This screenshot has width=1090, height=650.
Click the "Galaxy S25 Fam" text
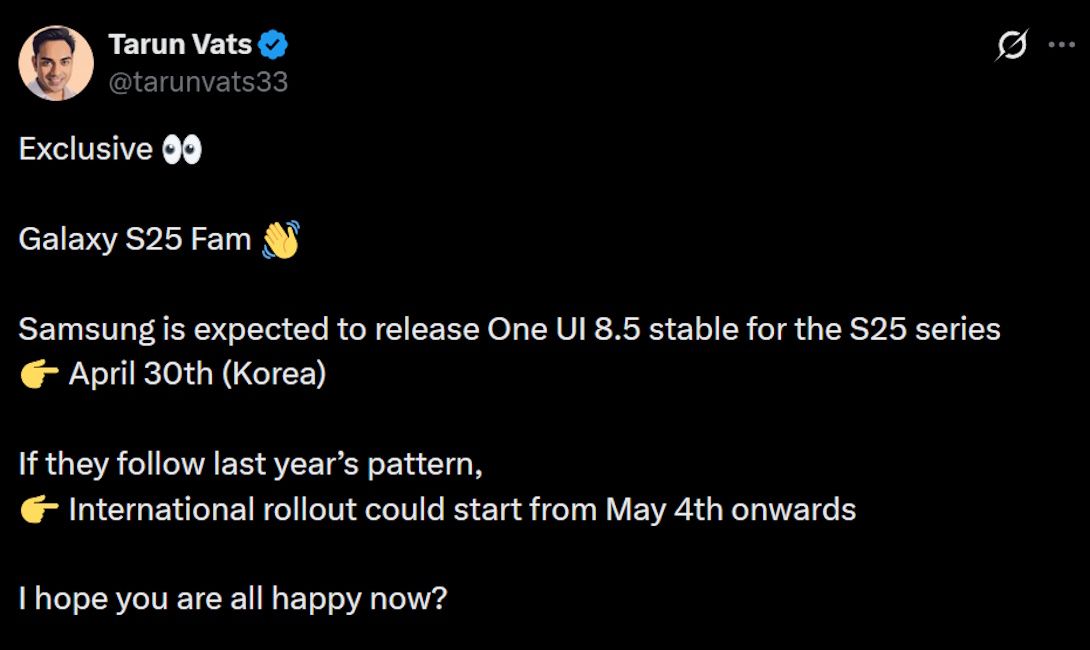[134, 240]
